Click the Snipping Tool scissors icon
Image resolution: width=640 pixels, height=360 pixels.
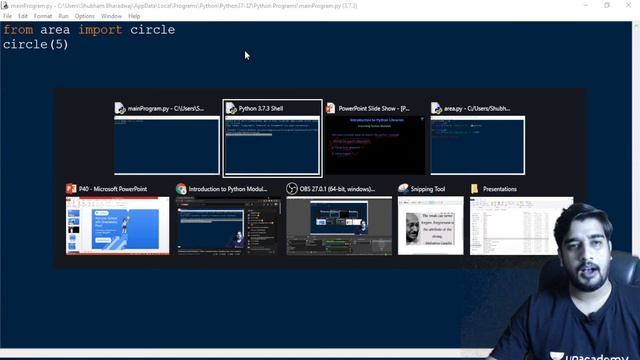tap(403, 188)
